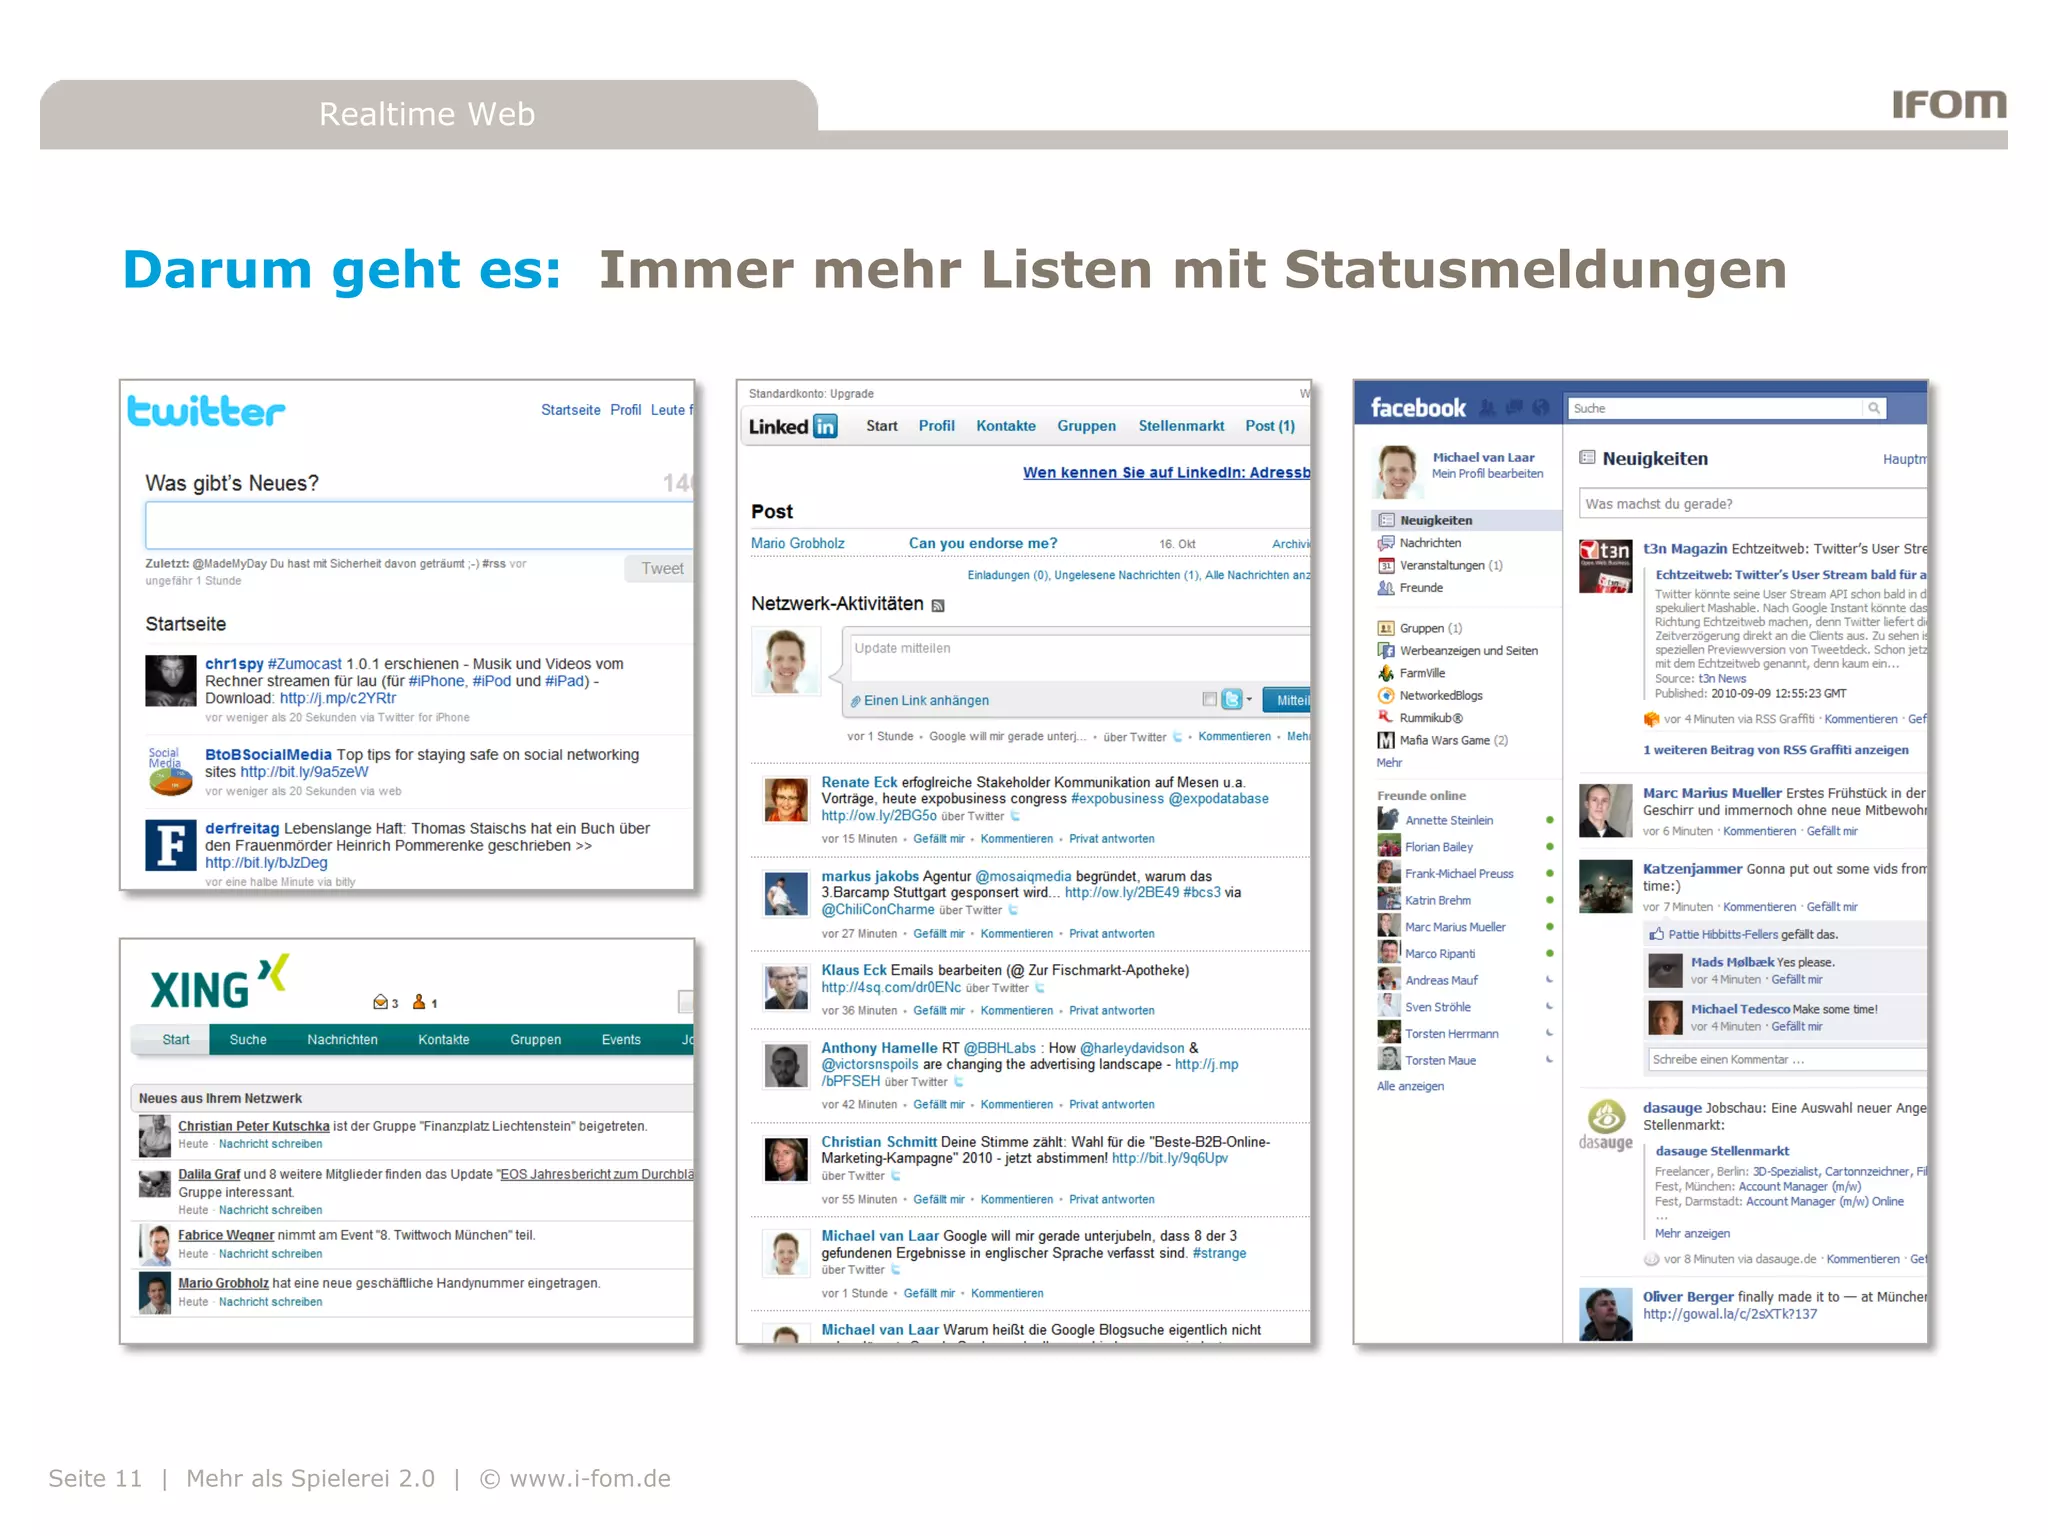
Task: Click the Facebook Freunde sidebar icon
Action: click(1386, 588)
